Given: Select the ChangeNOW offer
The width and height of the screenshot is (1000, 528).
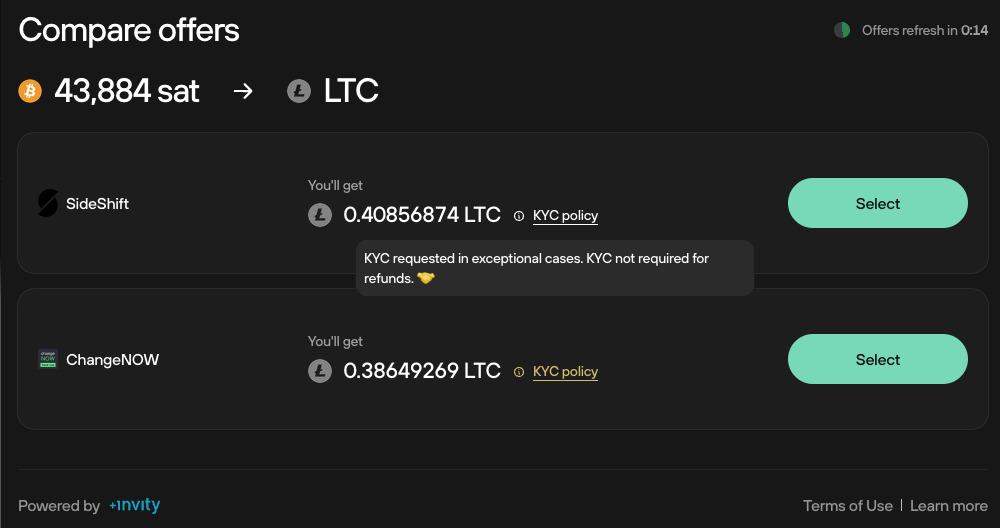Looking at the screenshot, I should (878, 359).
